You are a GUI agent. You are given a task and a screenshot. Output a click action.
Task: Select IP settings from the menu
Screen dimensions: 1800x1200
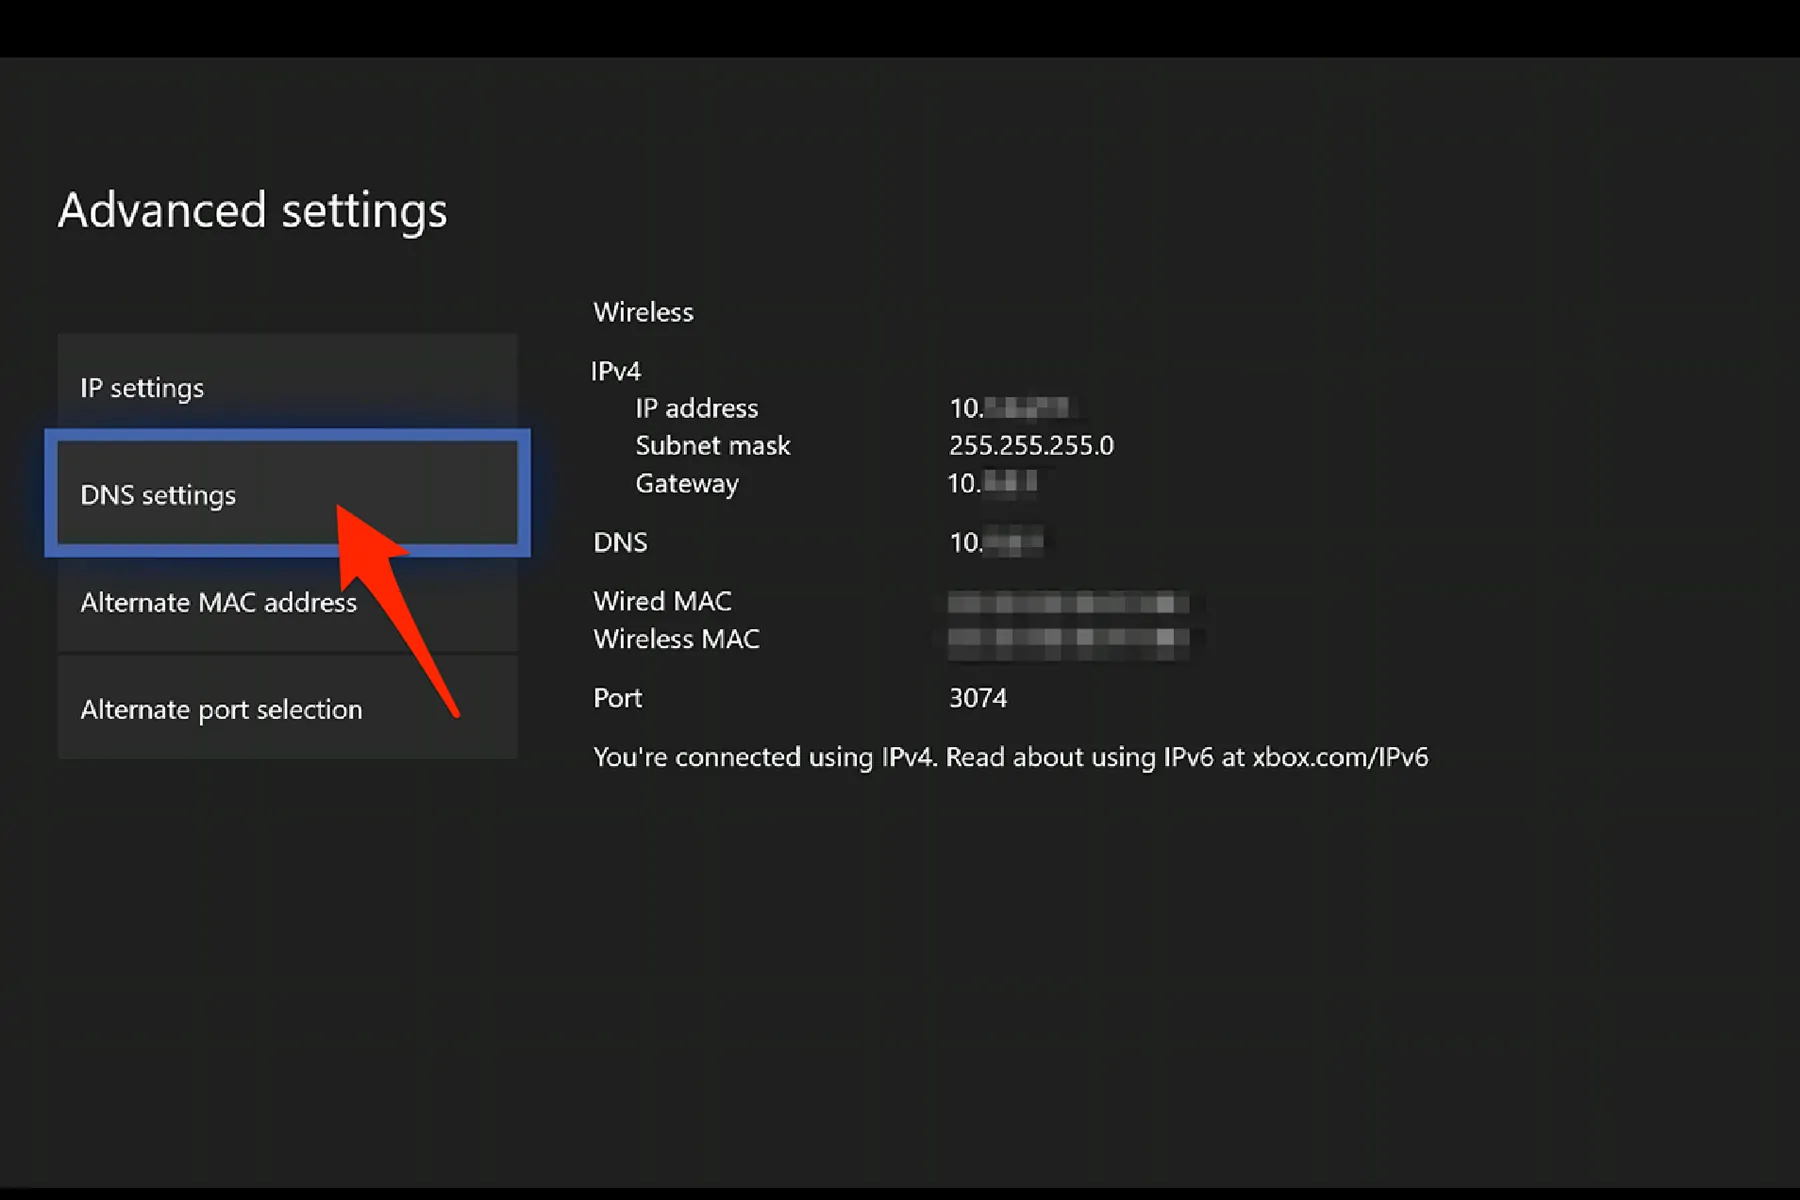[x=143, y=387]
